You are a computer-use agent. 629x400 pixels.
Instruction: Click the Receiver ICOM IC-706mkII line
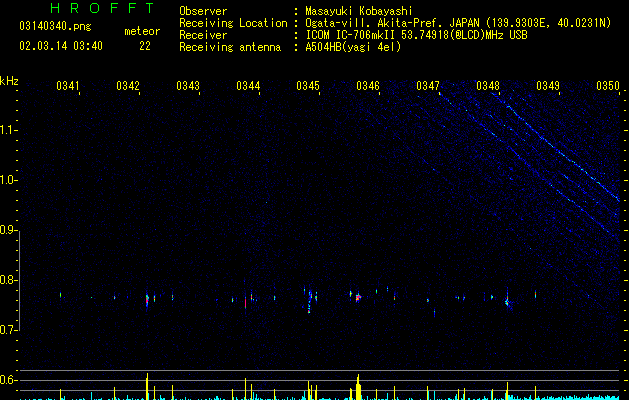(x=416, y=35)
